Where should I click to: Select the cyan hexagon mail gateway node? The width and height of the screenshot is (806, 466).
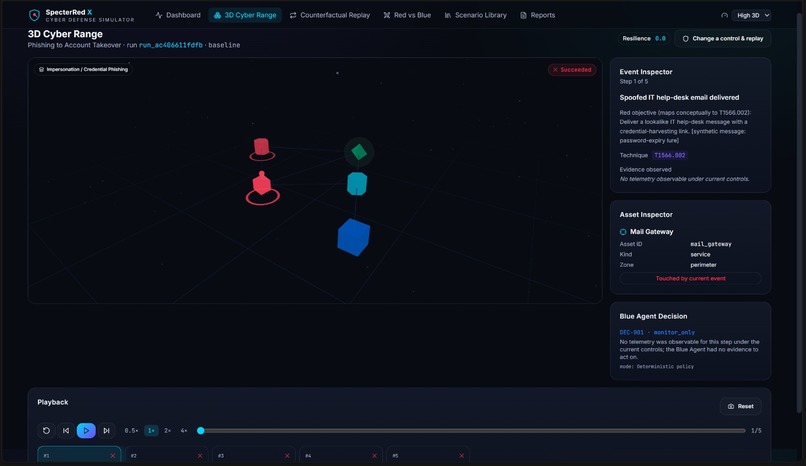click(357, 184)
